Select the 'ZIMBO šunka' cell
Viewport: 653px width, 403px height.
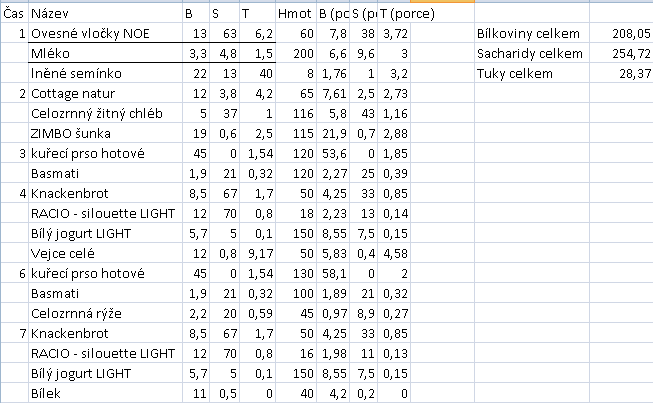pyautogui.click(x=105, y=133)
